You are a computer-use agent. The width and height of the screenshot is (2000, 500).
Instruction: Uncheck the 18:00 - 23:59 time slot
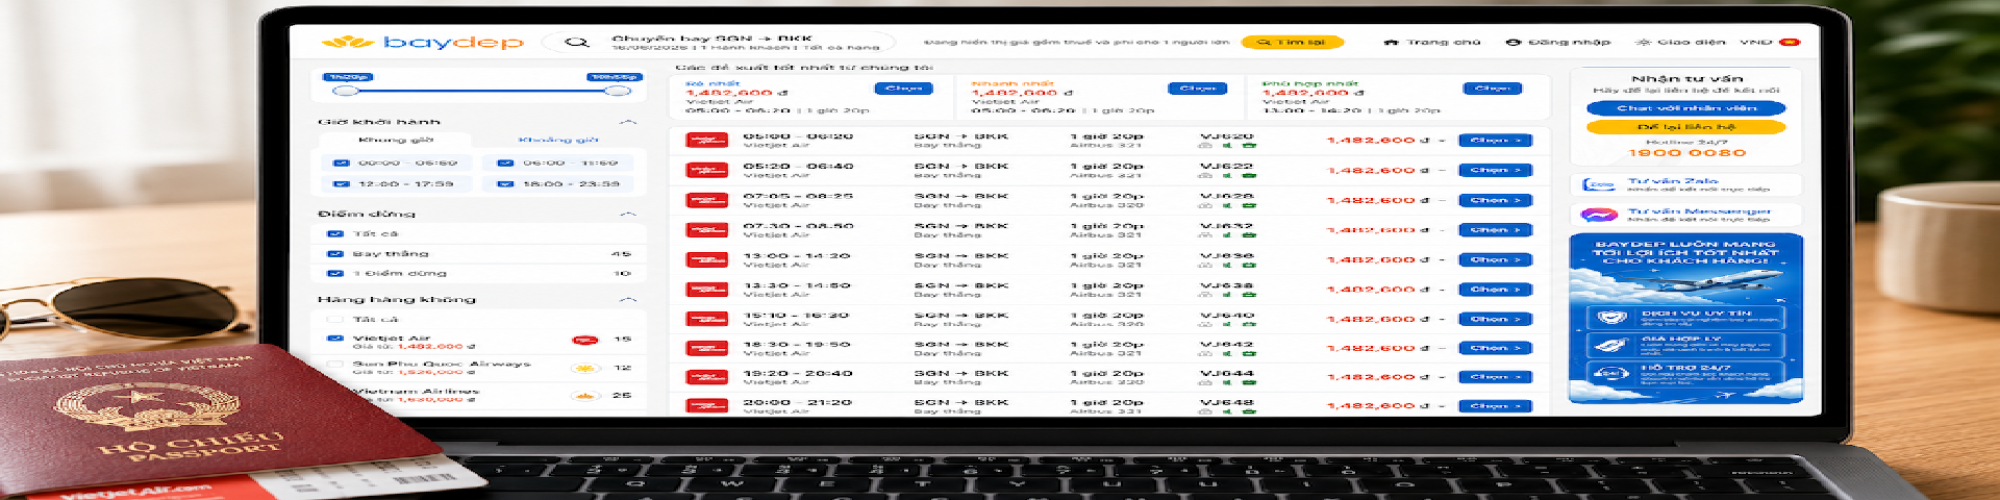505,184
